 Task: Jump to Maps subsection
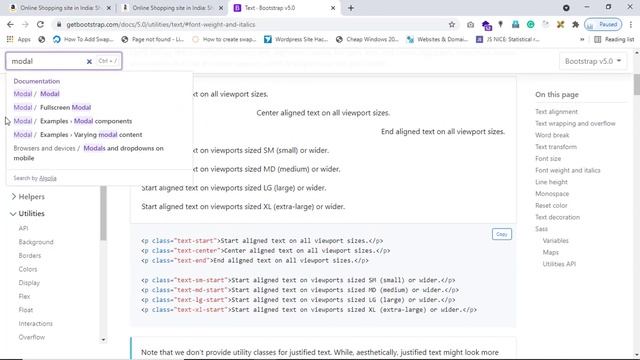[x=550, y=253]
